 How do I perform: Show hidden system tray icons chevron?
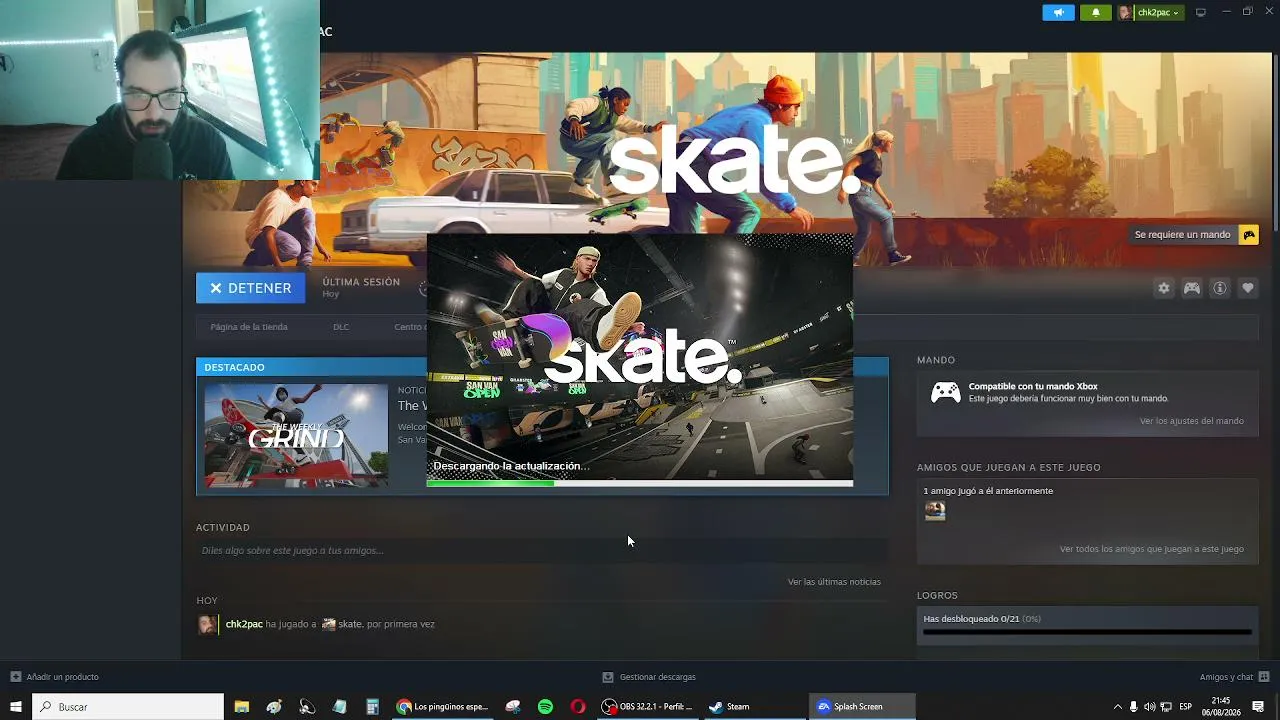pos(1117,707)
